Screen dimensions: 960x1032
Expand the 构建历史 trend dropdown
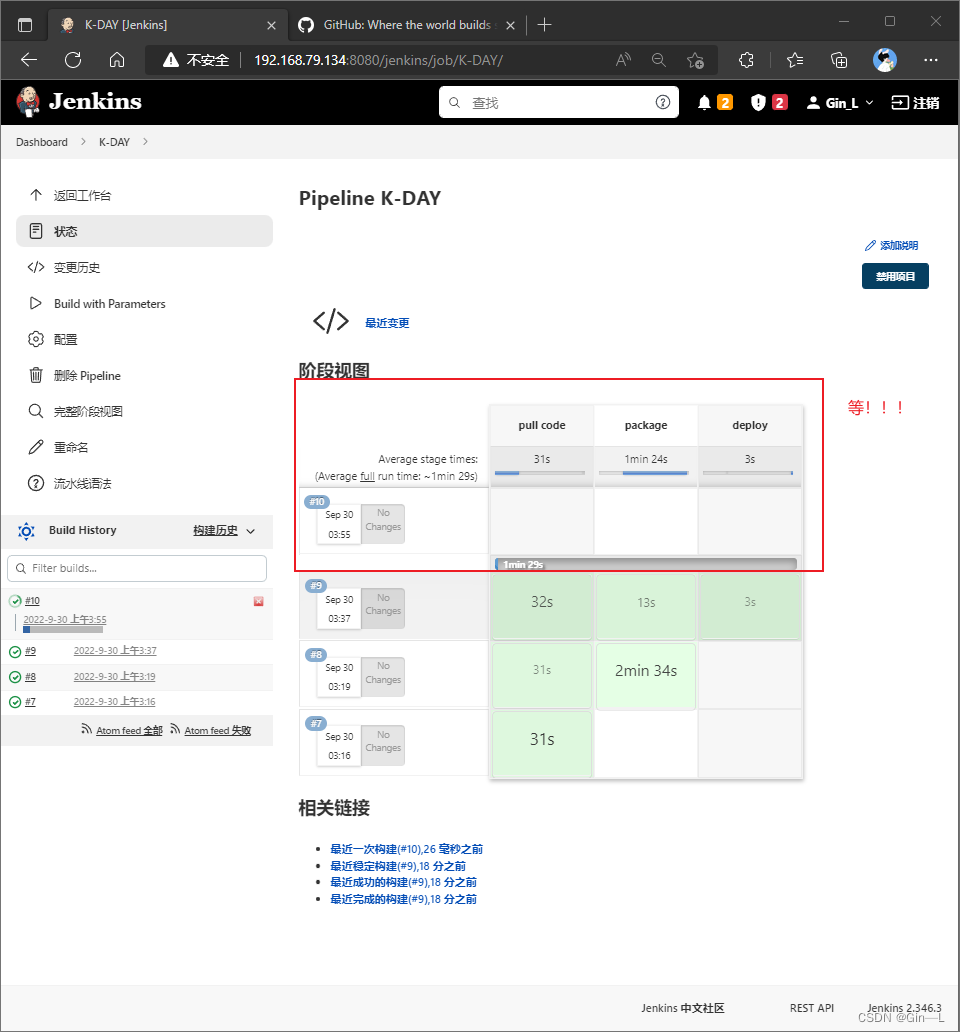point(251,531)
